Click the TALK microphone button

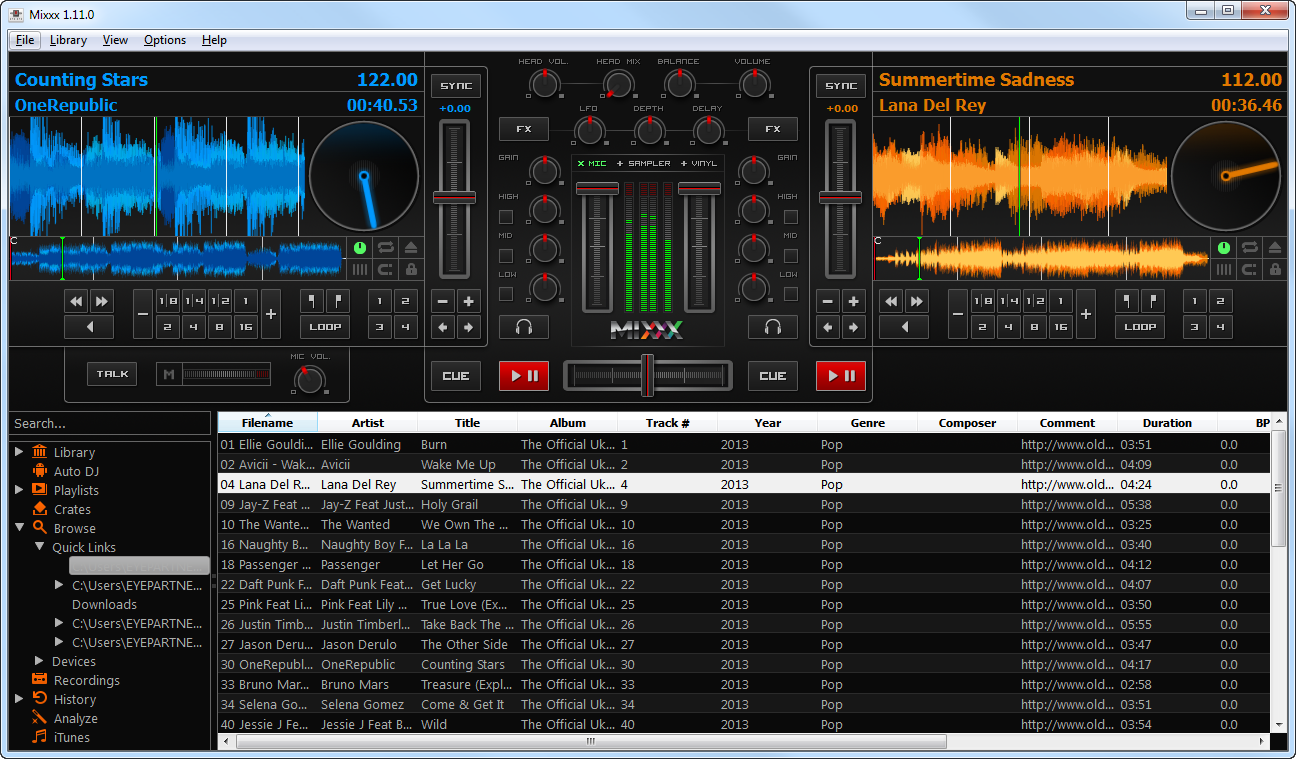click(112, 374)
